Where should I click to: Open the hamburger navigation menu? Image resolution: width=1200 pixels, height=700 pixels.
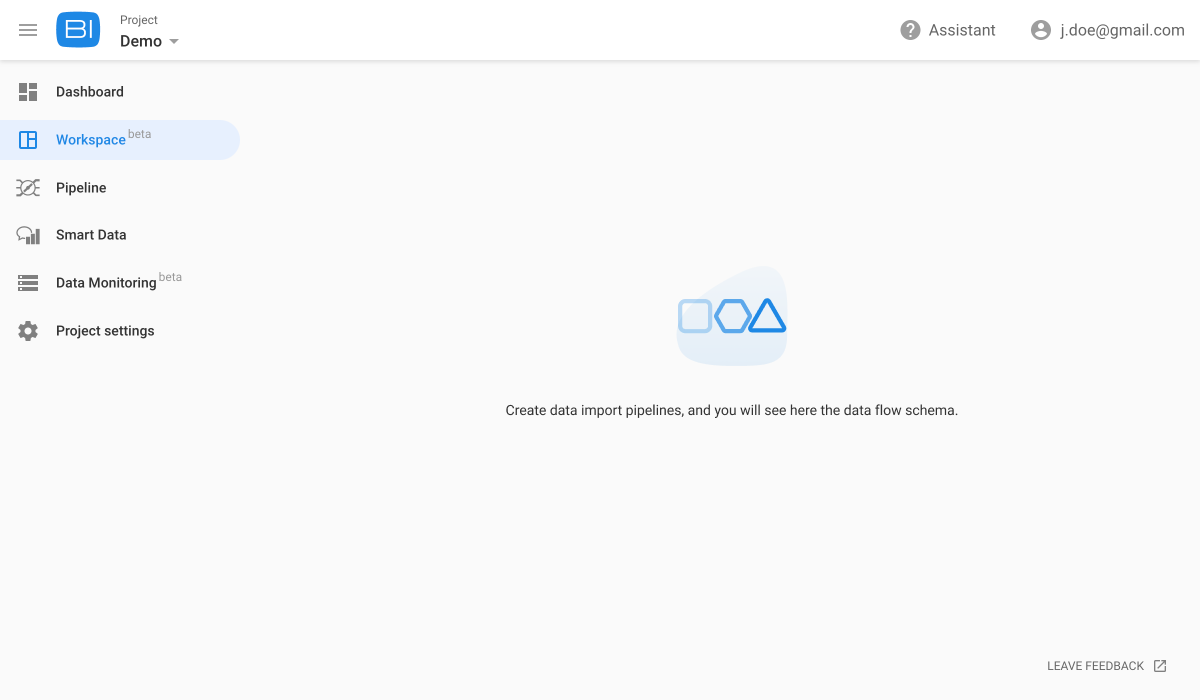(28, 30)
